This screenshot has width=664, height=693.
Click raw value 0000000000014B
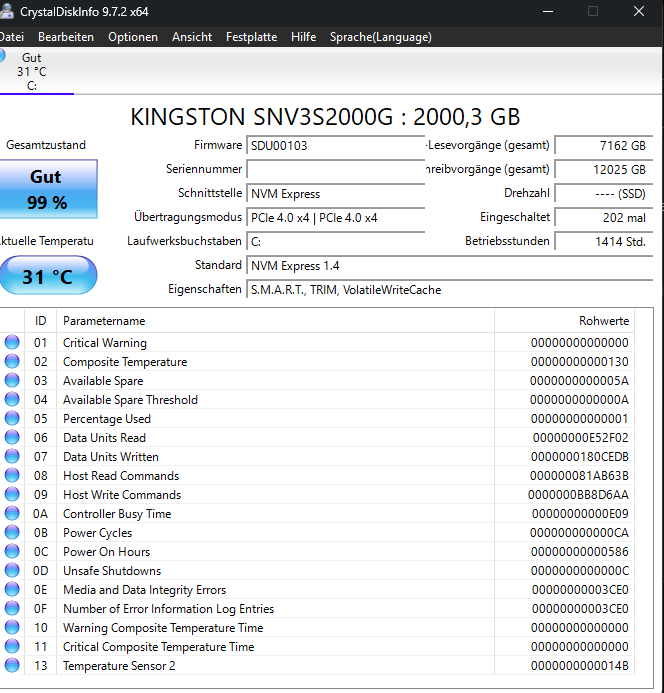tap(580, 666)
